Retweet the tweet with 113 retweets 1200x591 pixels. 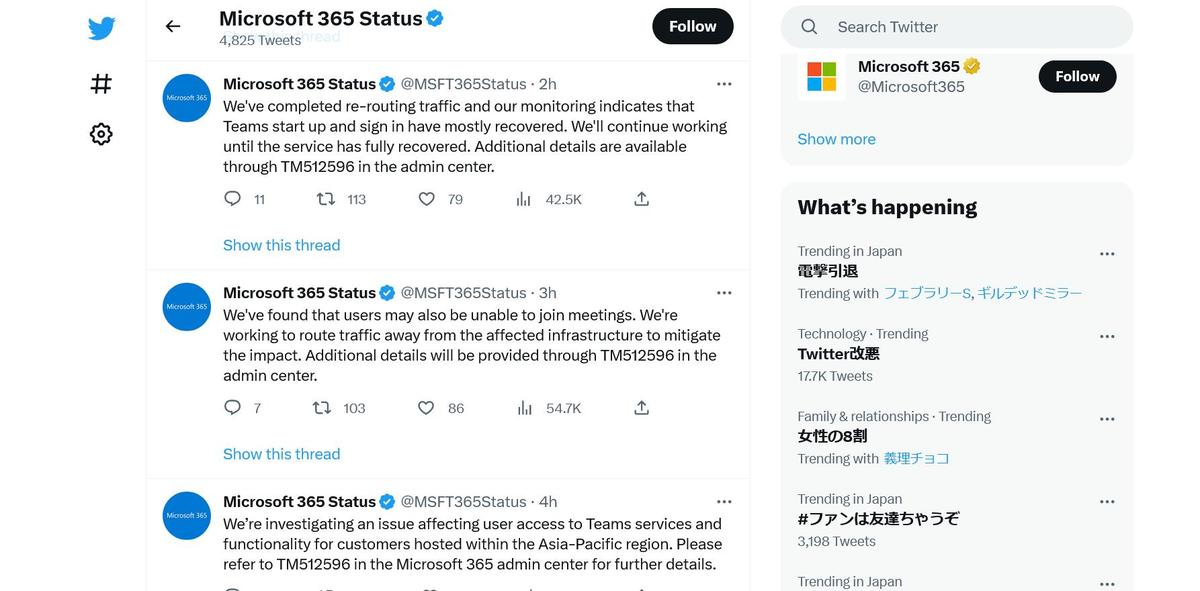[x=326, y=199]
